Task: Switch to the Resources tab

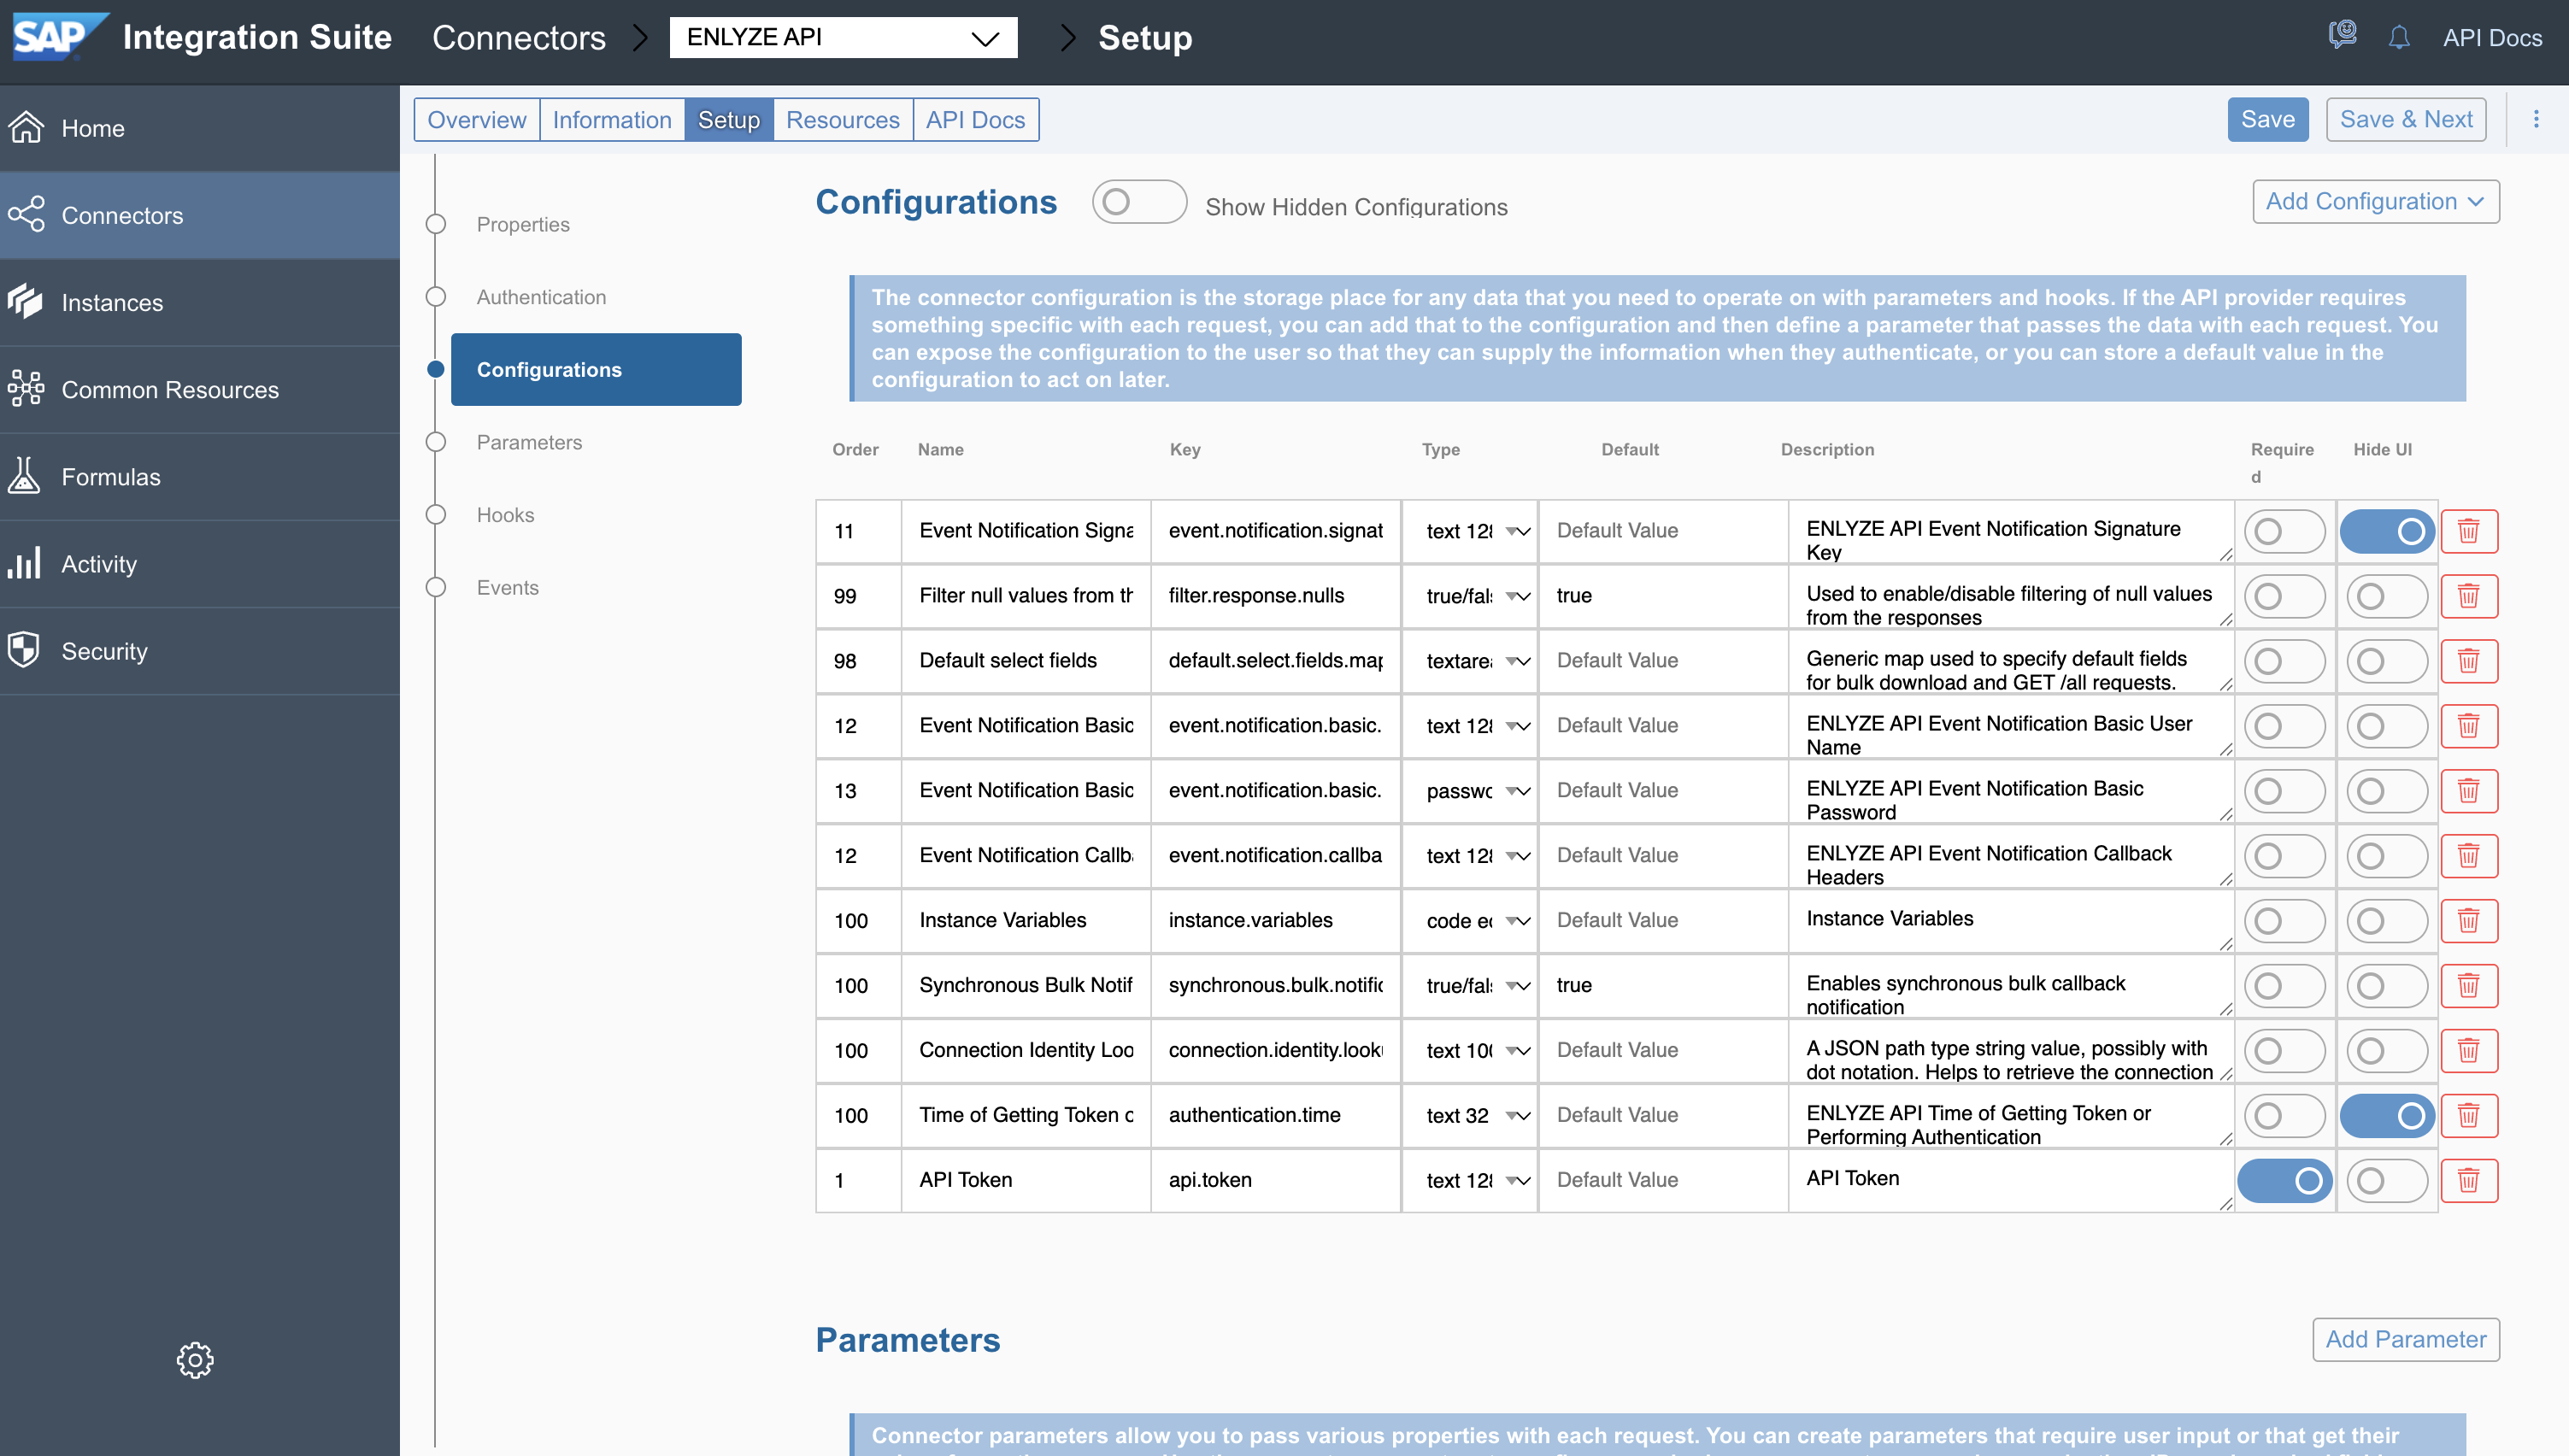Action: coord(842,120)
